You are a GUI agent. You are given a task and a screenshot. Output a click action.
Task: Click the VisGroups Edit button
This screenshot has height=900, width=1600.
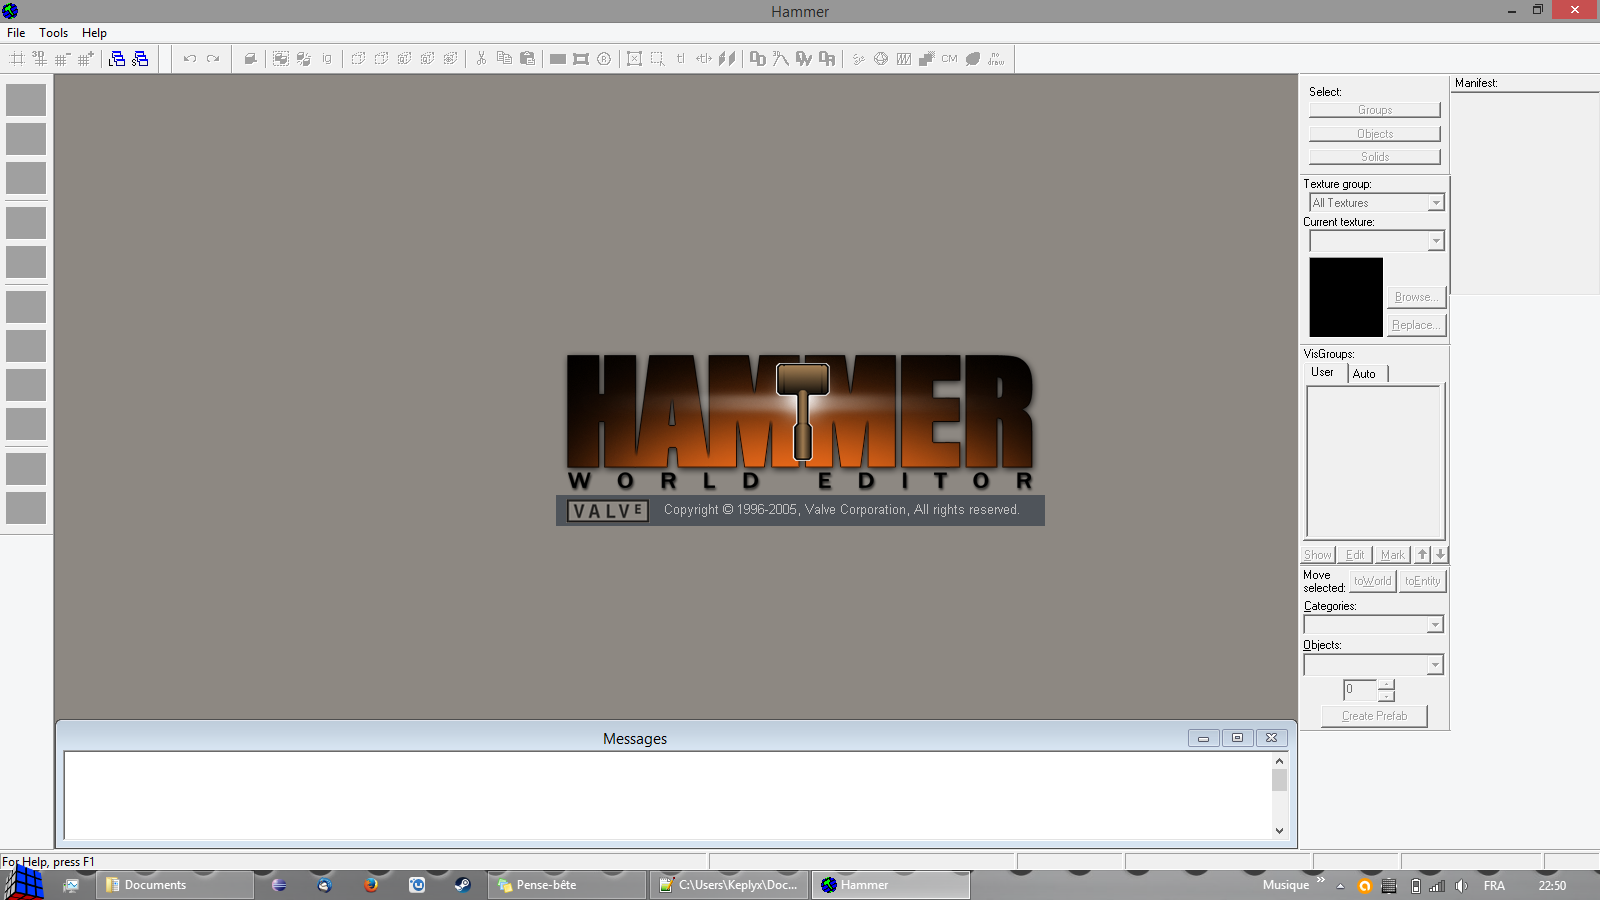pos(1355,555)
